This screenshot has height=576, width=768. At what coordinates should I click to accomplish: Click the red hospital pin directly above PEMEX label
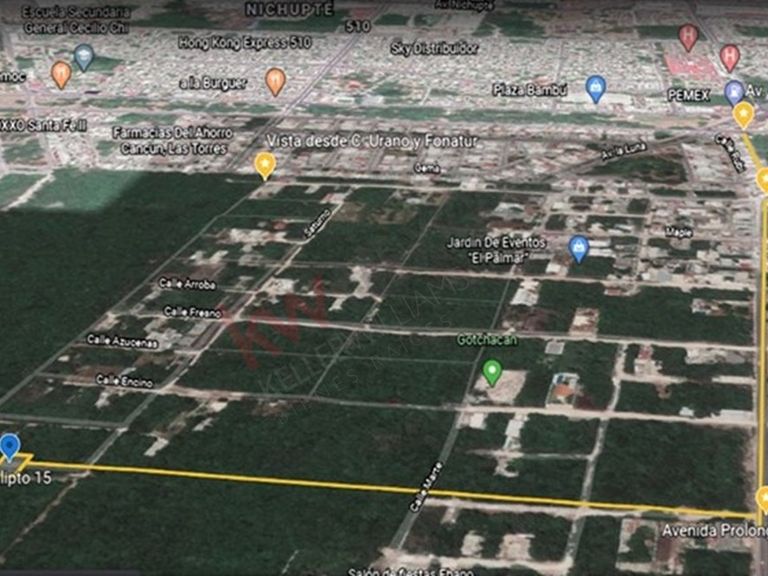tap(688, 38)
